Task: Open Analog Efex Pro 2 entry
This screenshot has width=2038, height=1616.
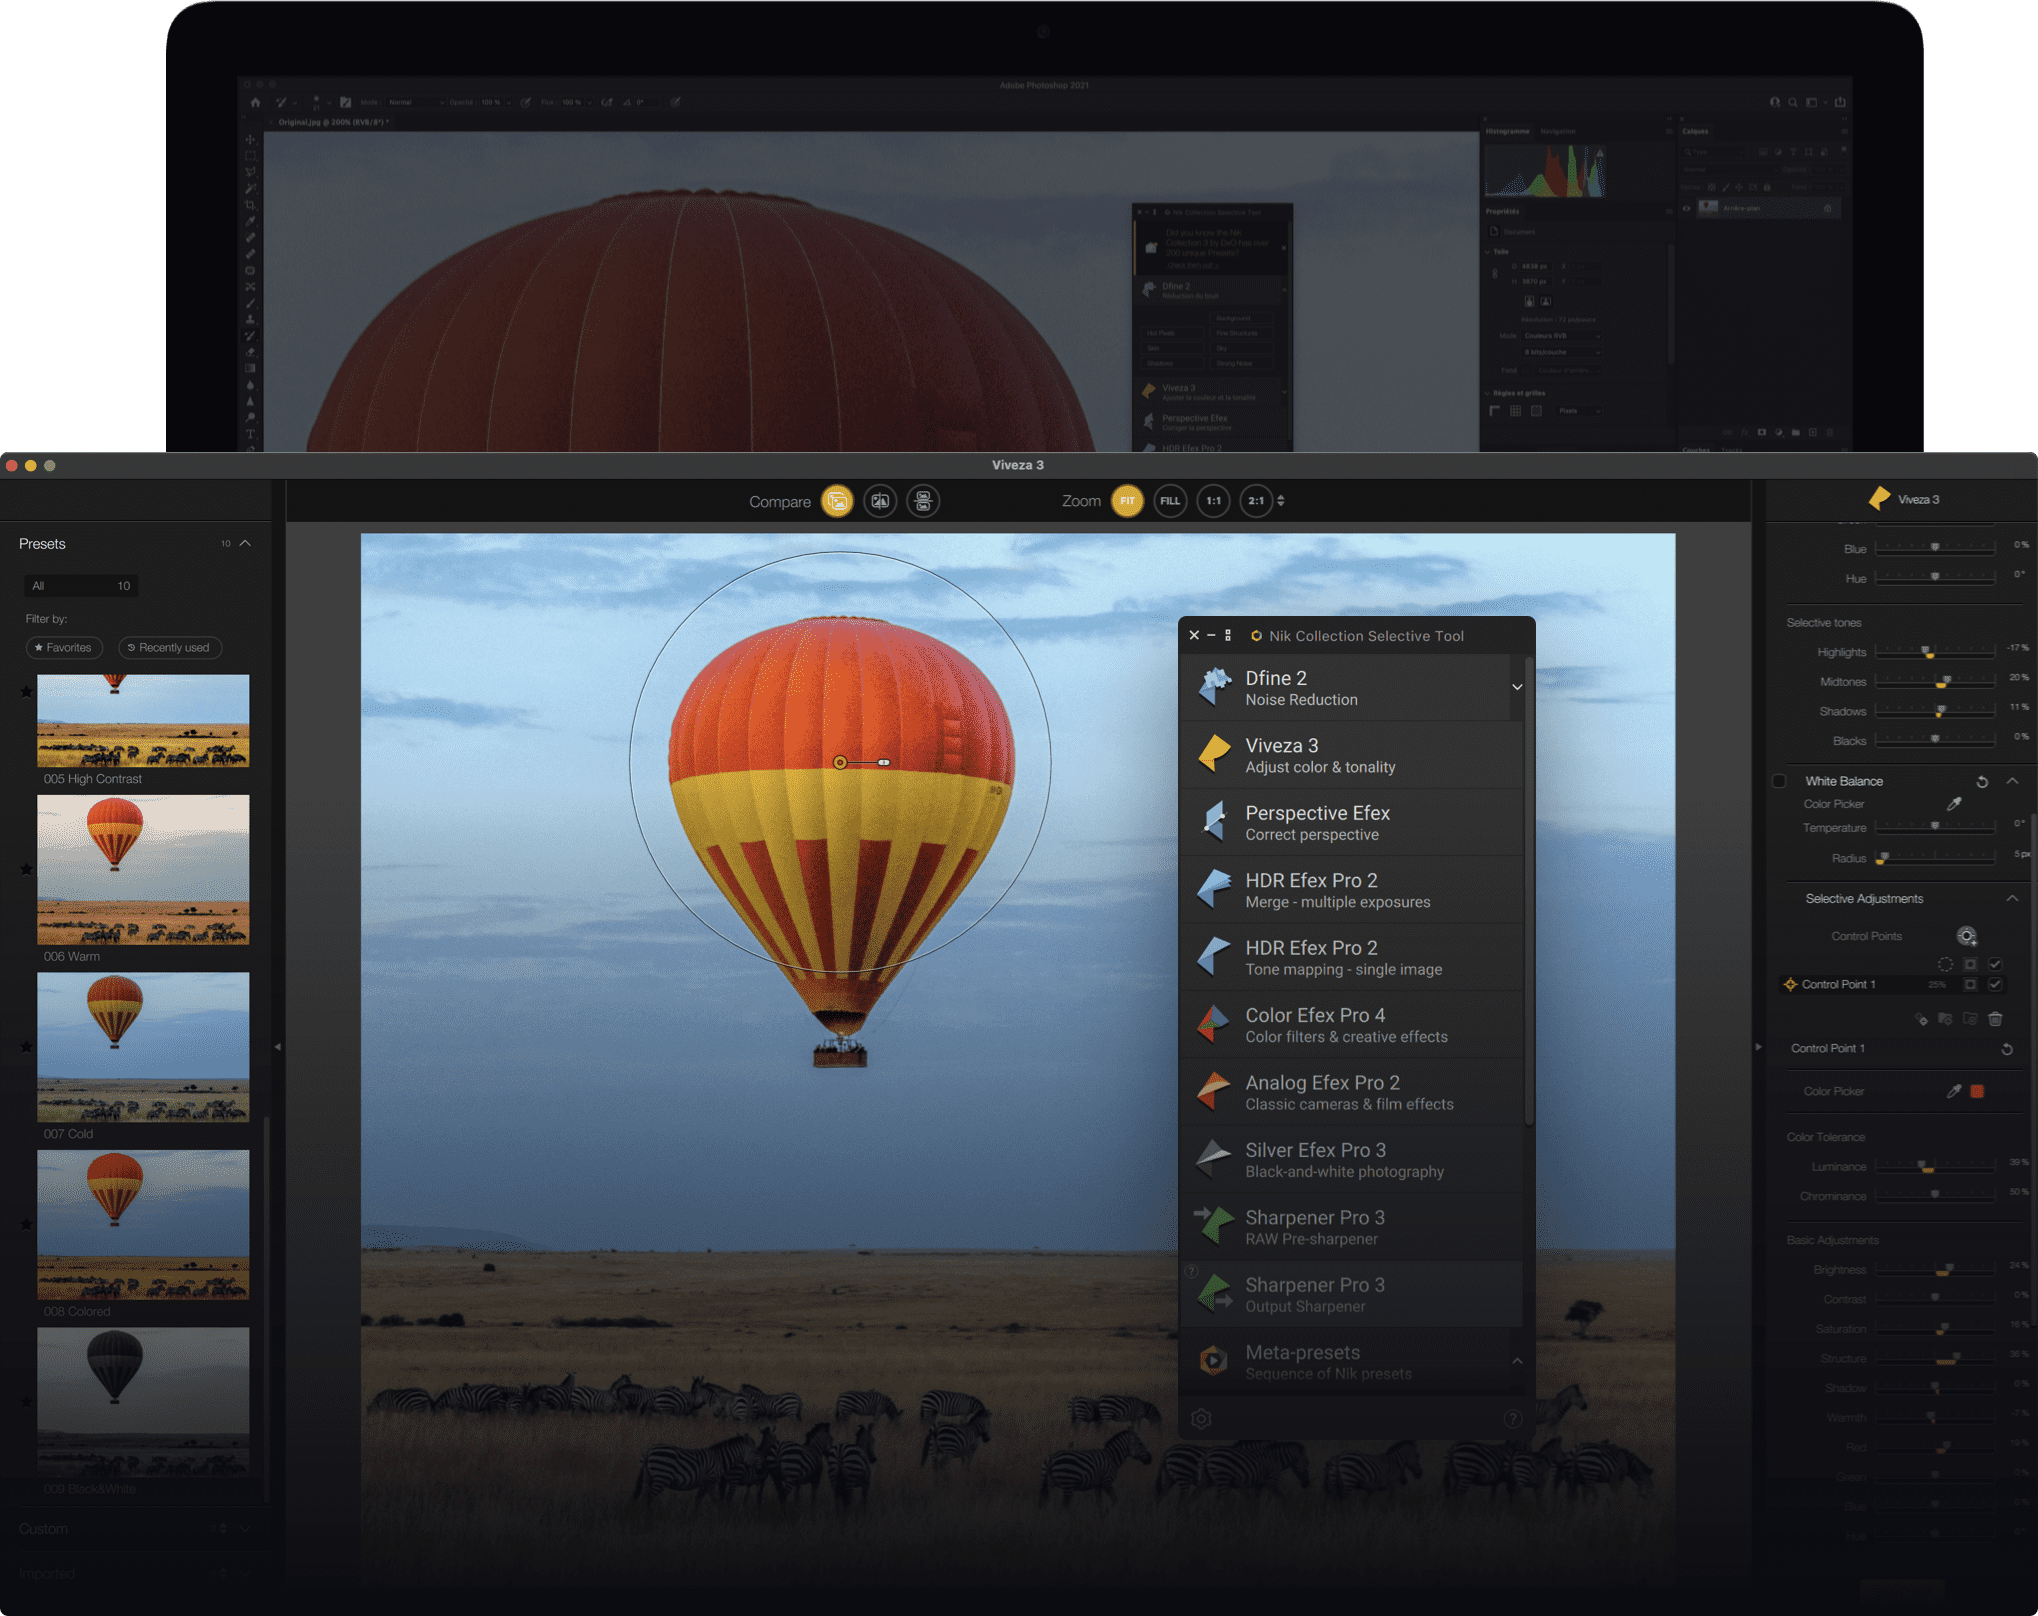Action: point(1352,1092)
